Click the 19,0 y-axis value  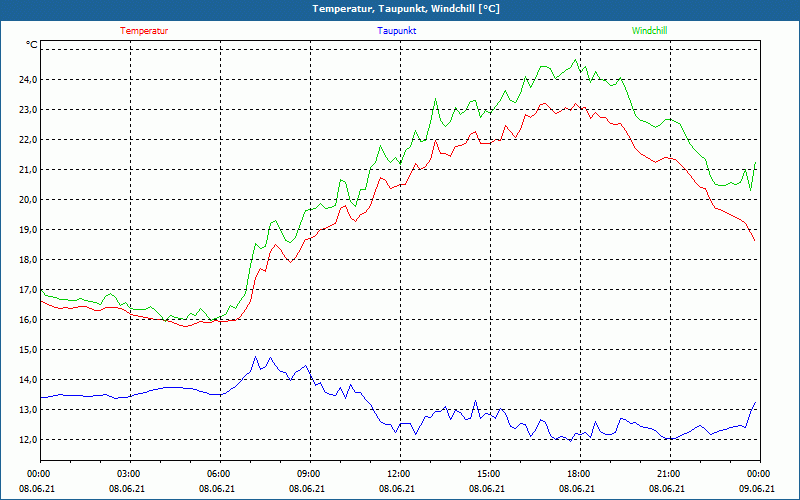(x=29, y=230)
